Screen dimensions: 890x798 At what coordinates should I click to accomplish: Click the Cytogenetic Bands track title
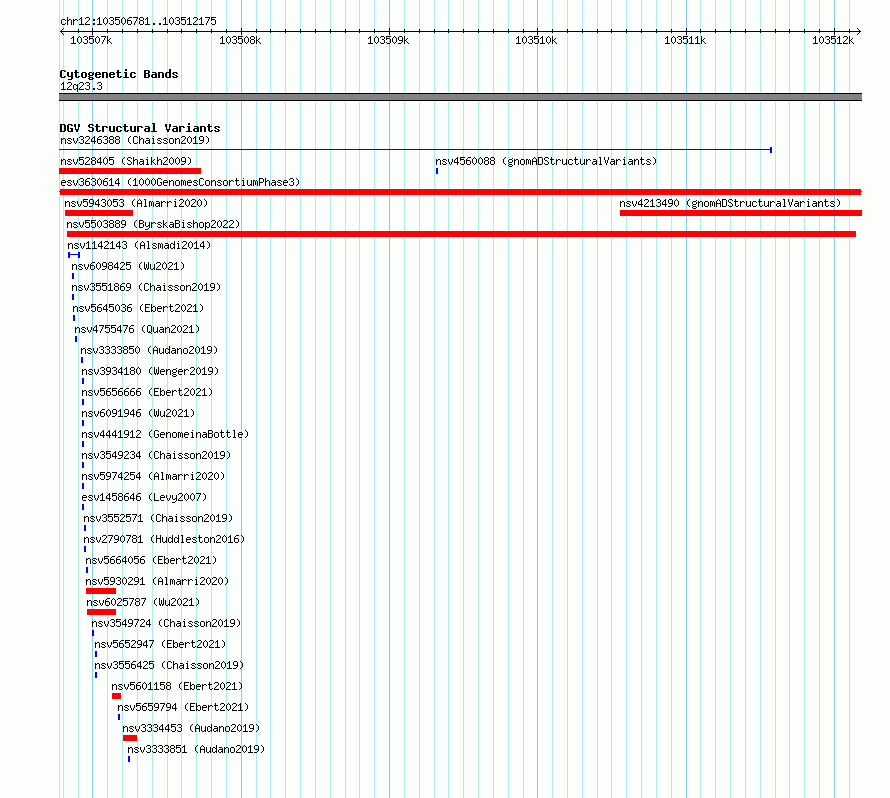tap(119, 74)
